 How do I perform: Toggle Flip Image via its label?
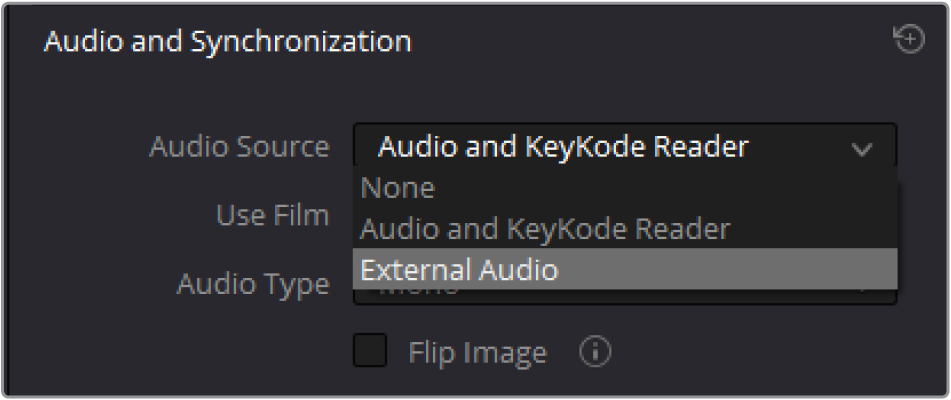tap(477, 352)
